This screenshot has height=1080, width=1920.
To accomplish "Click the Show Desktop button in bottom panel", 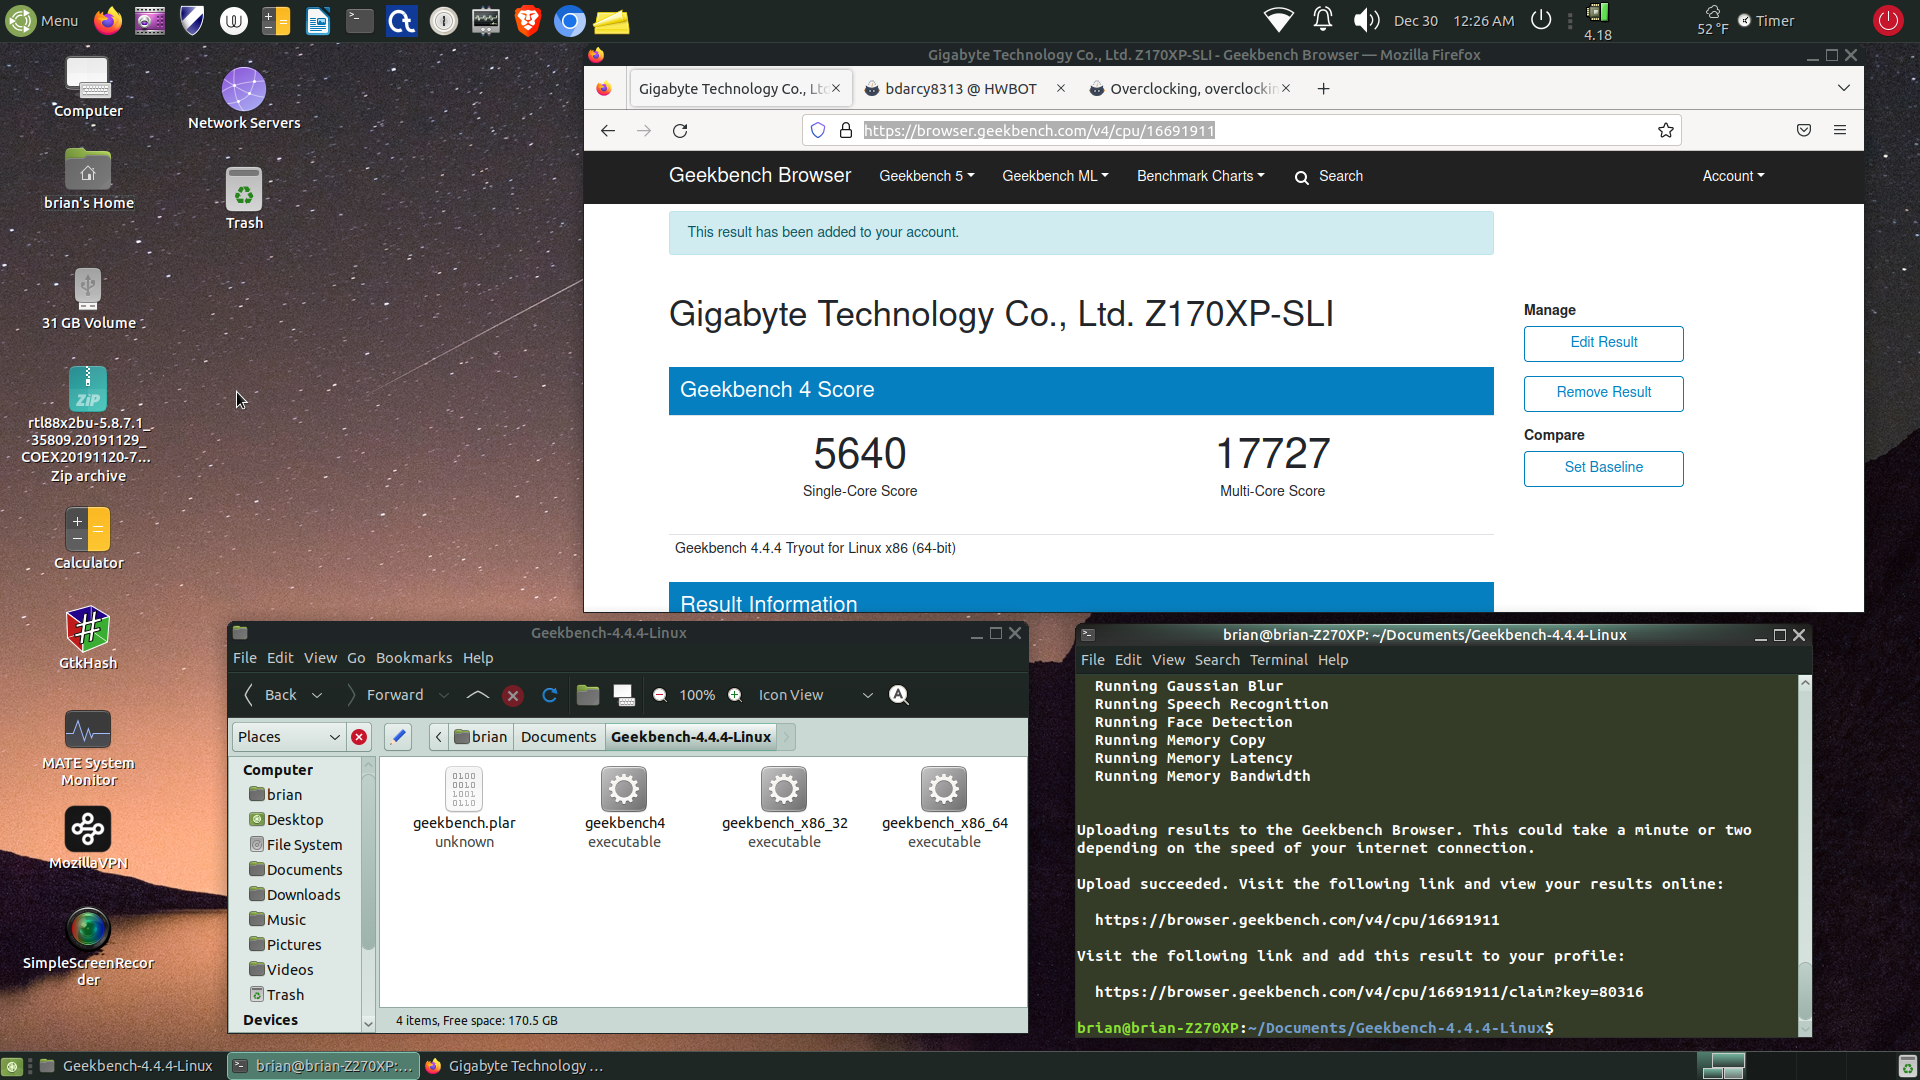I will pos(12,1066).
